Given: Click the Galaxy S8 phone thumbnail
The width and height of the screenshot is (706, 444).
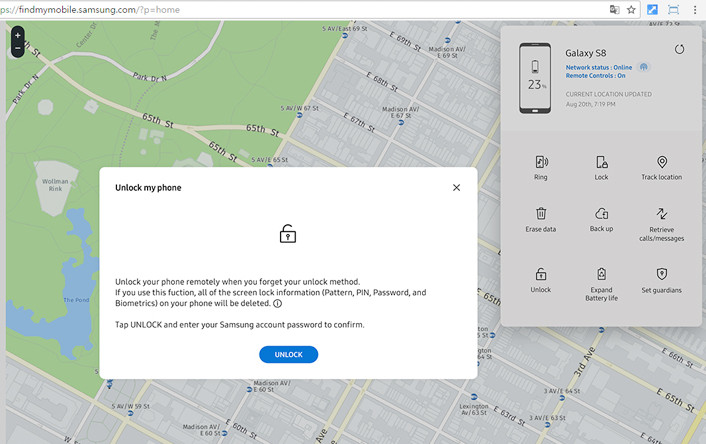Looking at the screenshot, I should (x=535, y=78).
